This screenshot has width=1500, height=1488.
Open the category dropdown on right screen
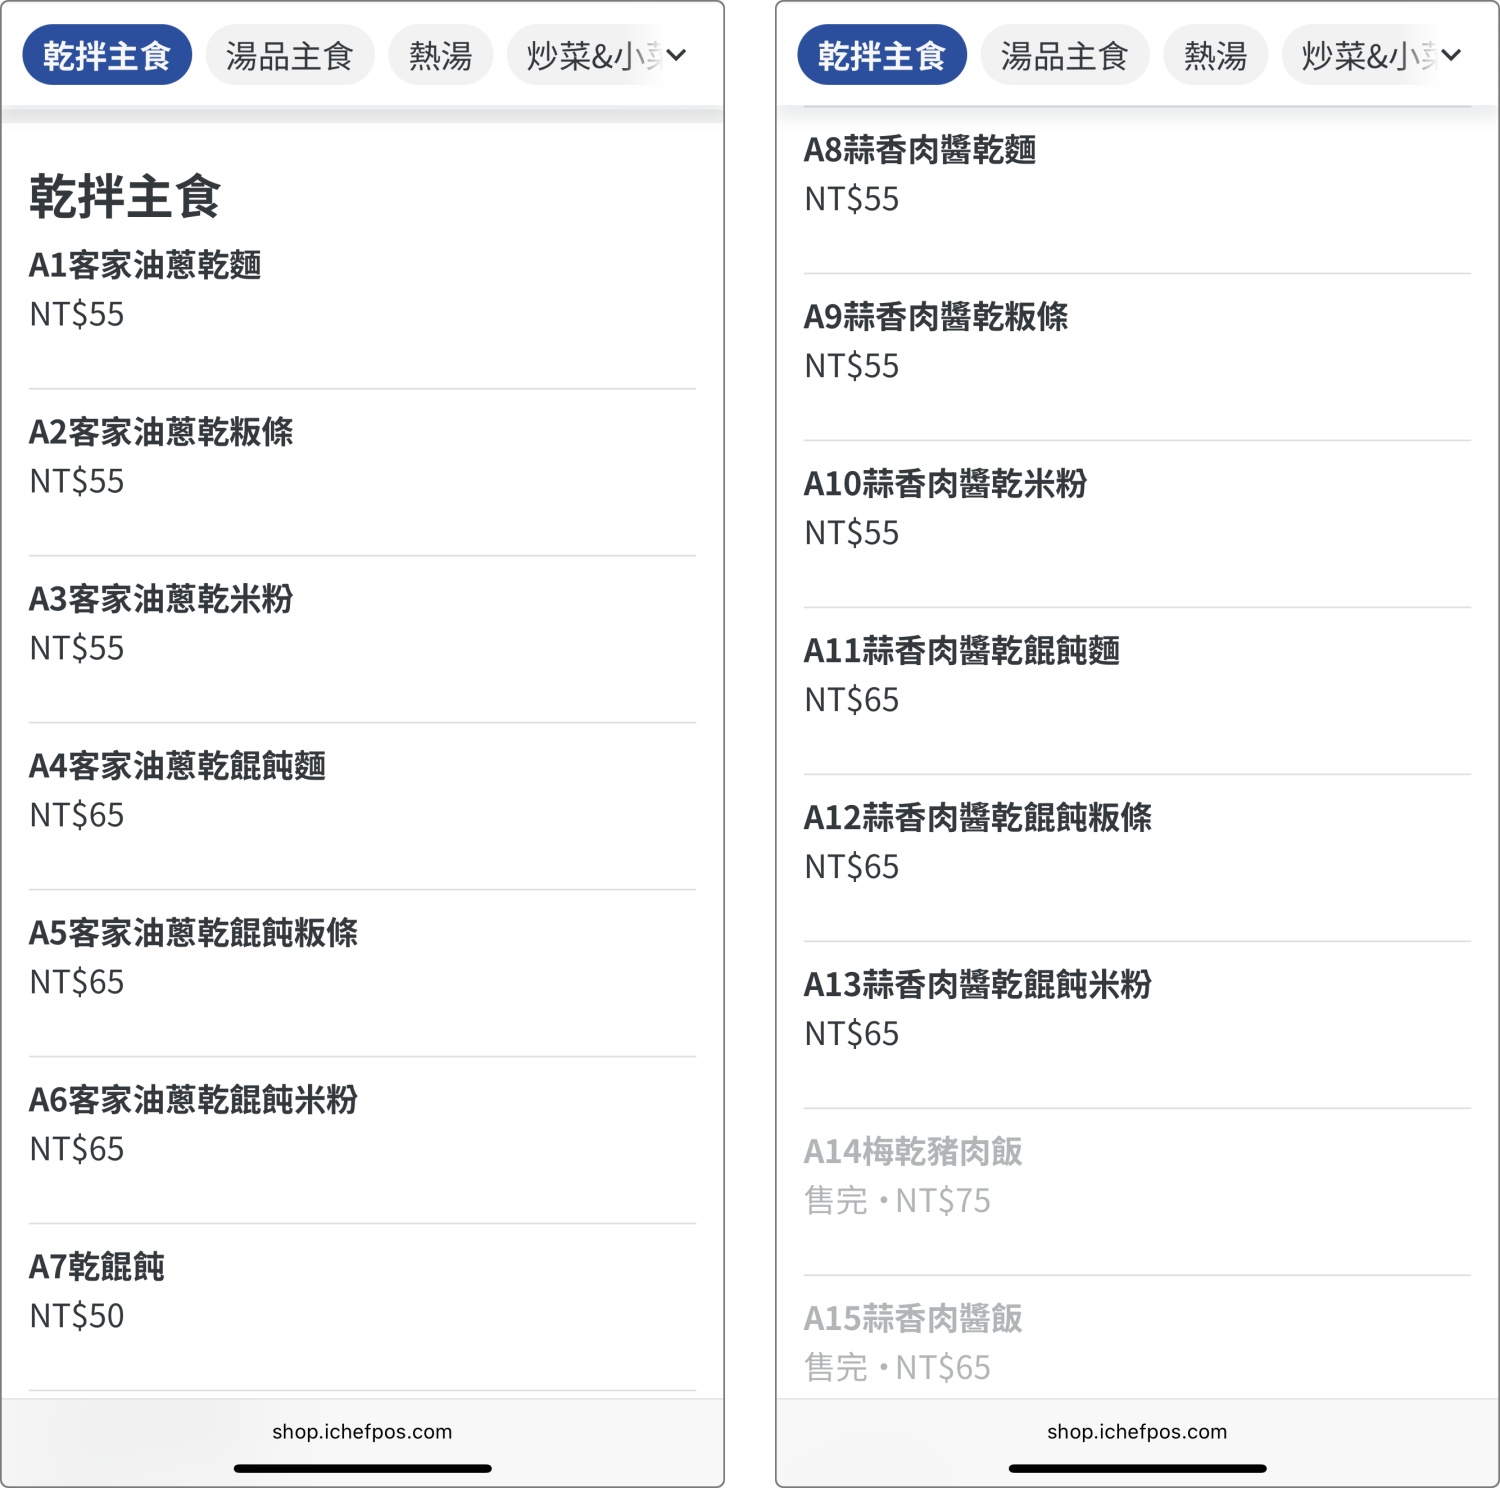coord(1451,57)
